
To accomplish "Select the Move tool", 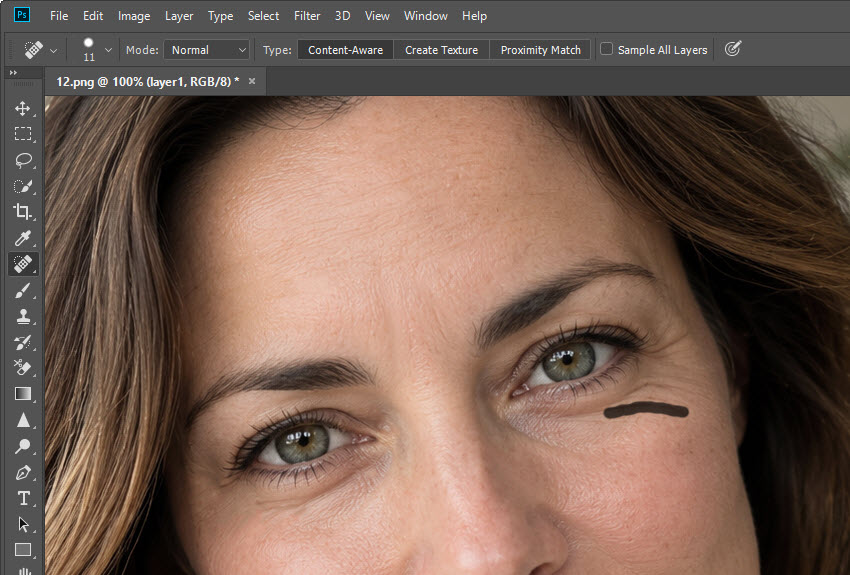I will click(x=22, y=108).
